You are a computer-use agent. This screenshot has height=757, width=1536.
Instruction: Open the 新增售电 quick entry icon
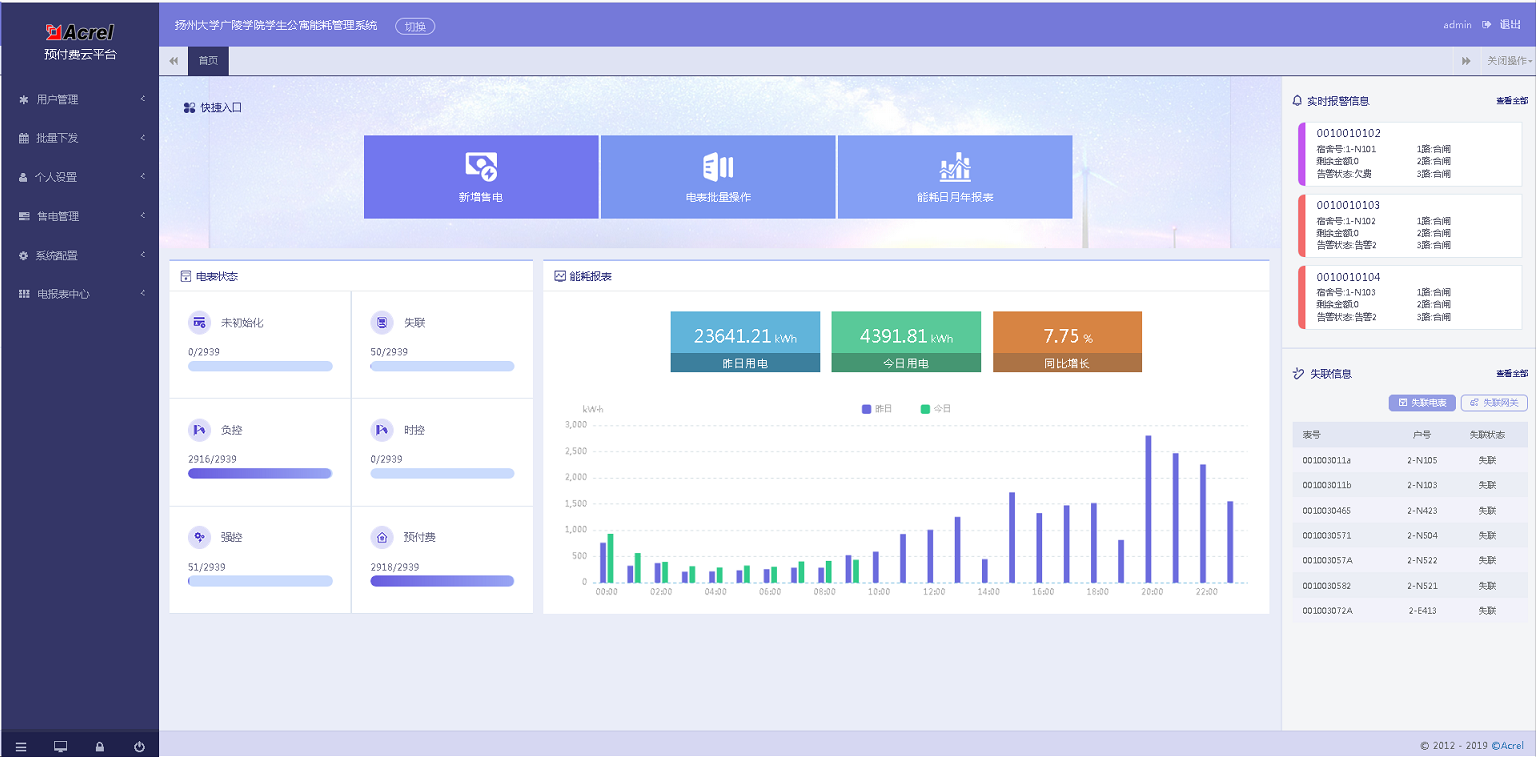481,167
